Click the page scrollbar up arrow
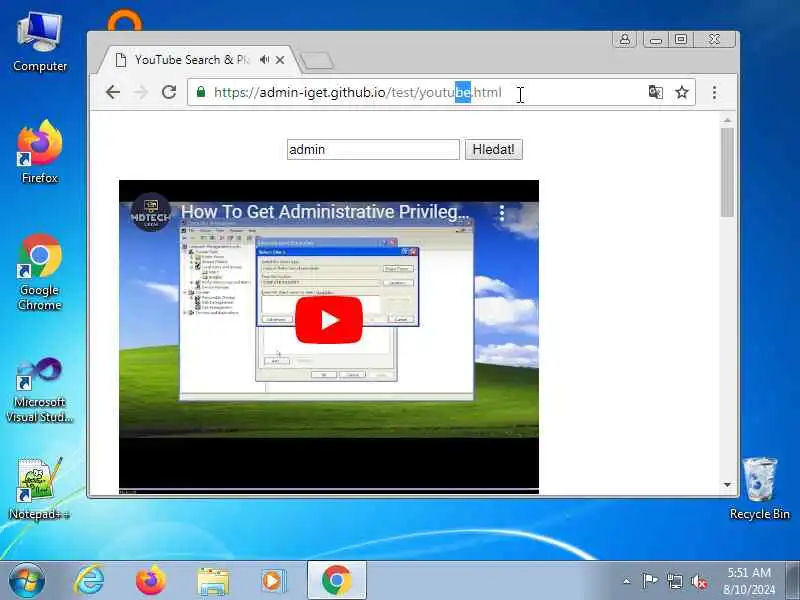The image size is (800, 600). [728, 120]
